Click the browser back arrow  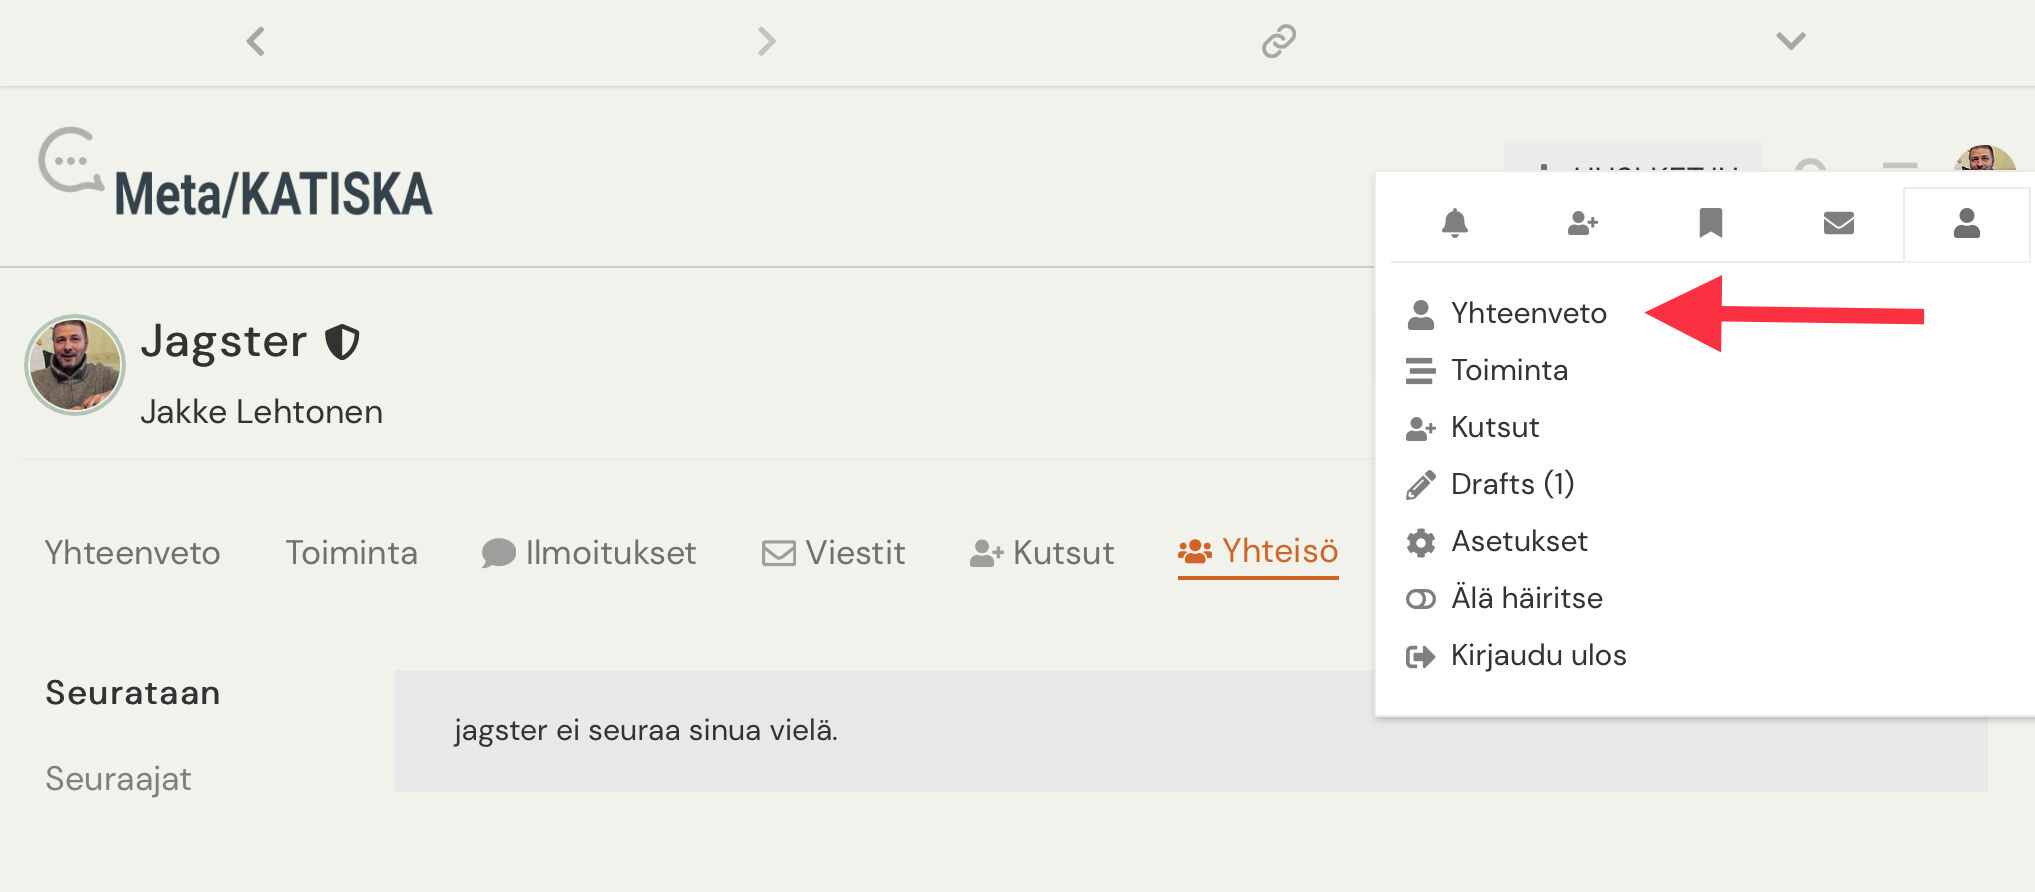coord(256,41)
